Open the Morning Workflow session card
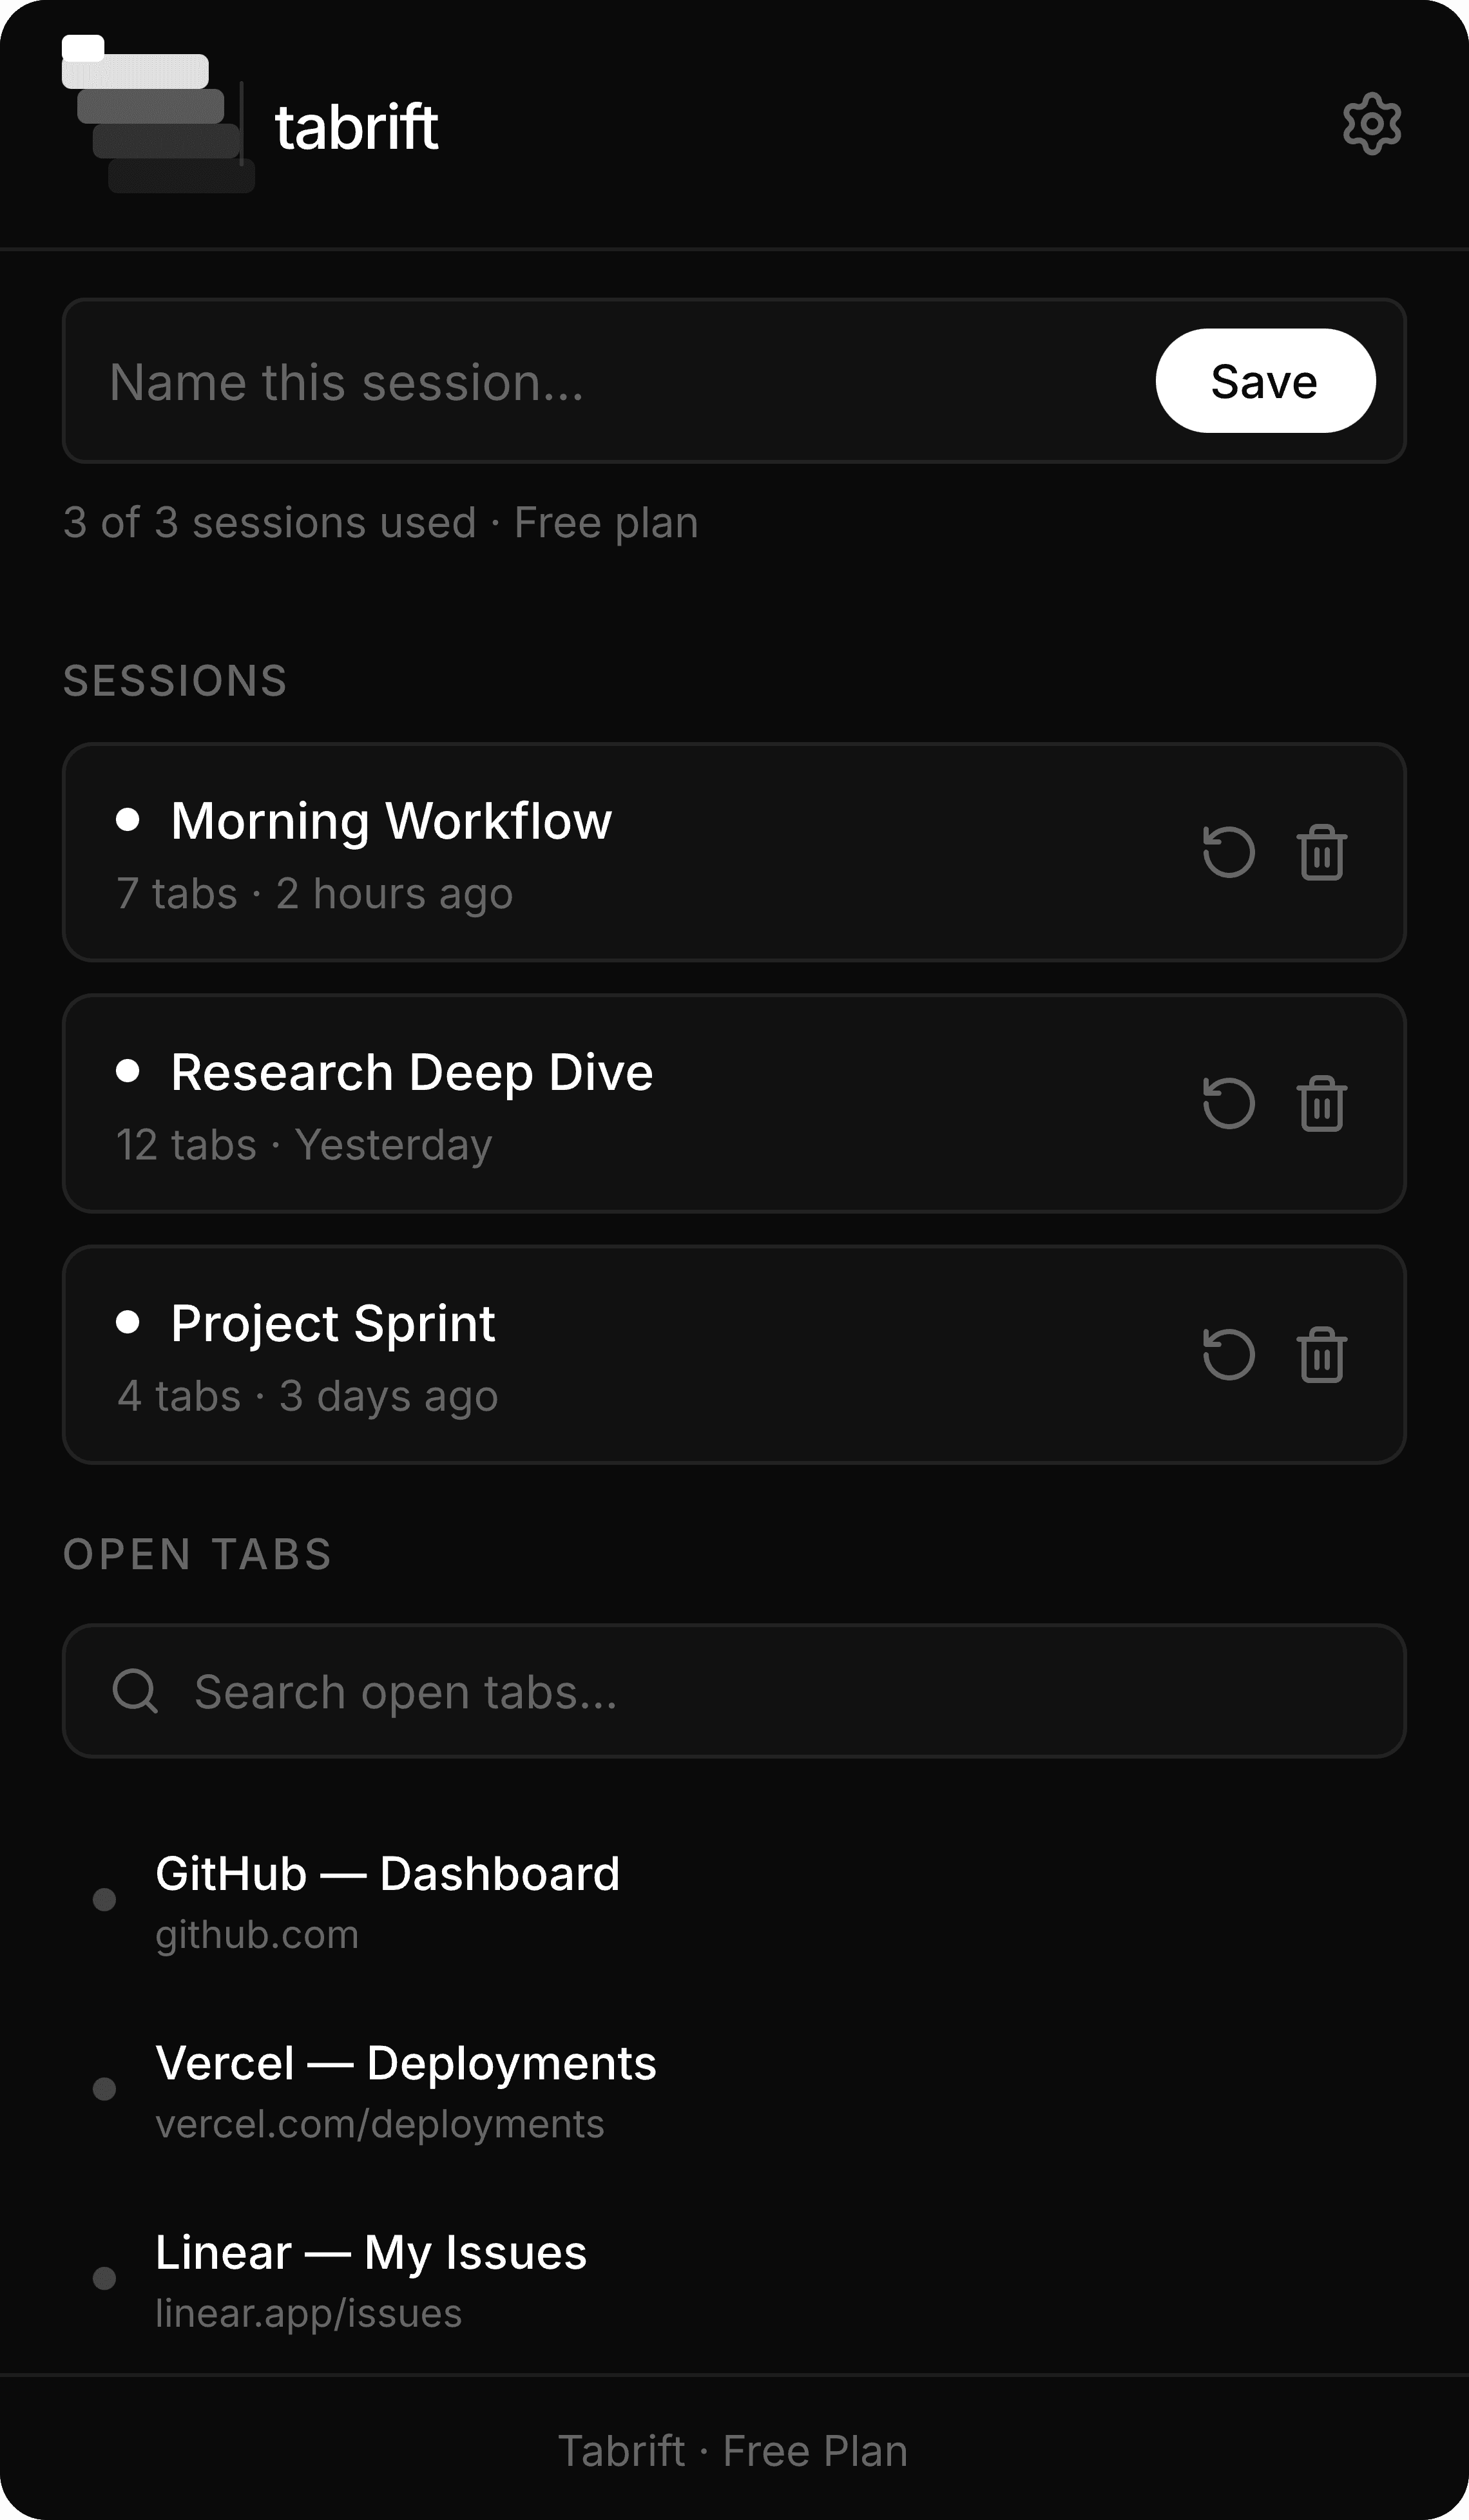 [734, 852]
